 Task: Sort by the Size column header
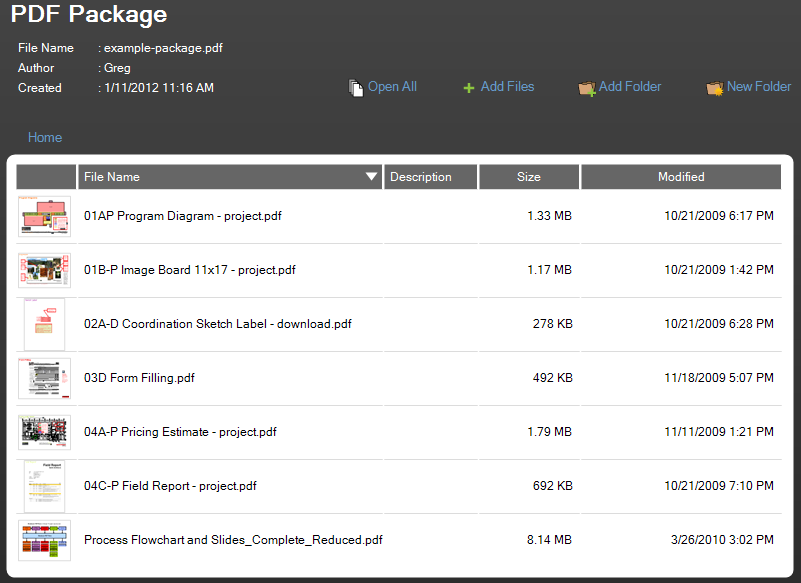click(529, 177)
